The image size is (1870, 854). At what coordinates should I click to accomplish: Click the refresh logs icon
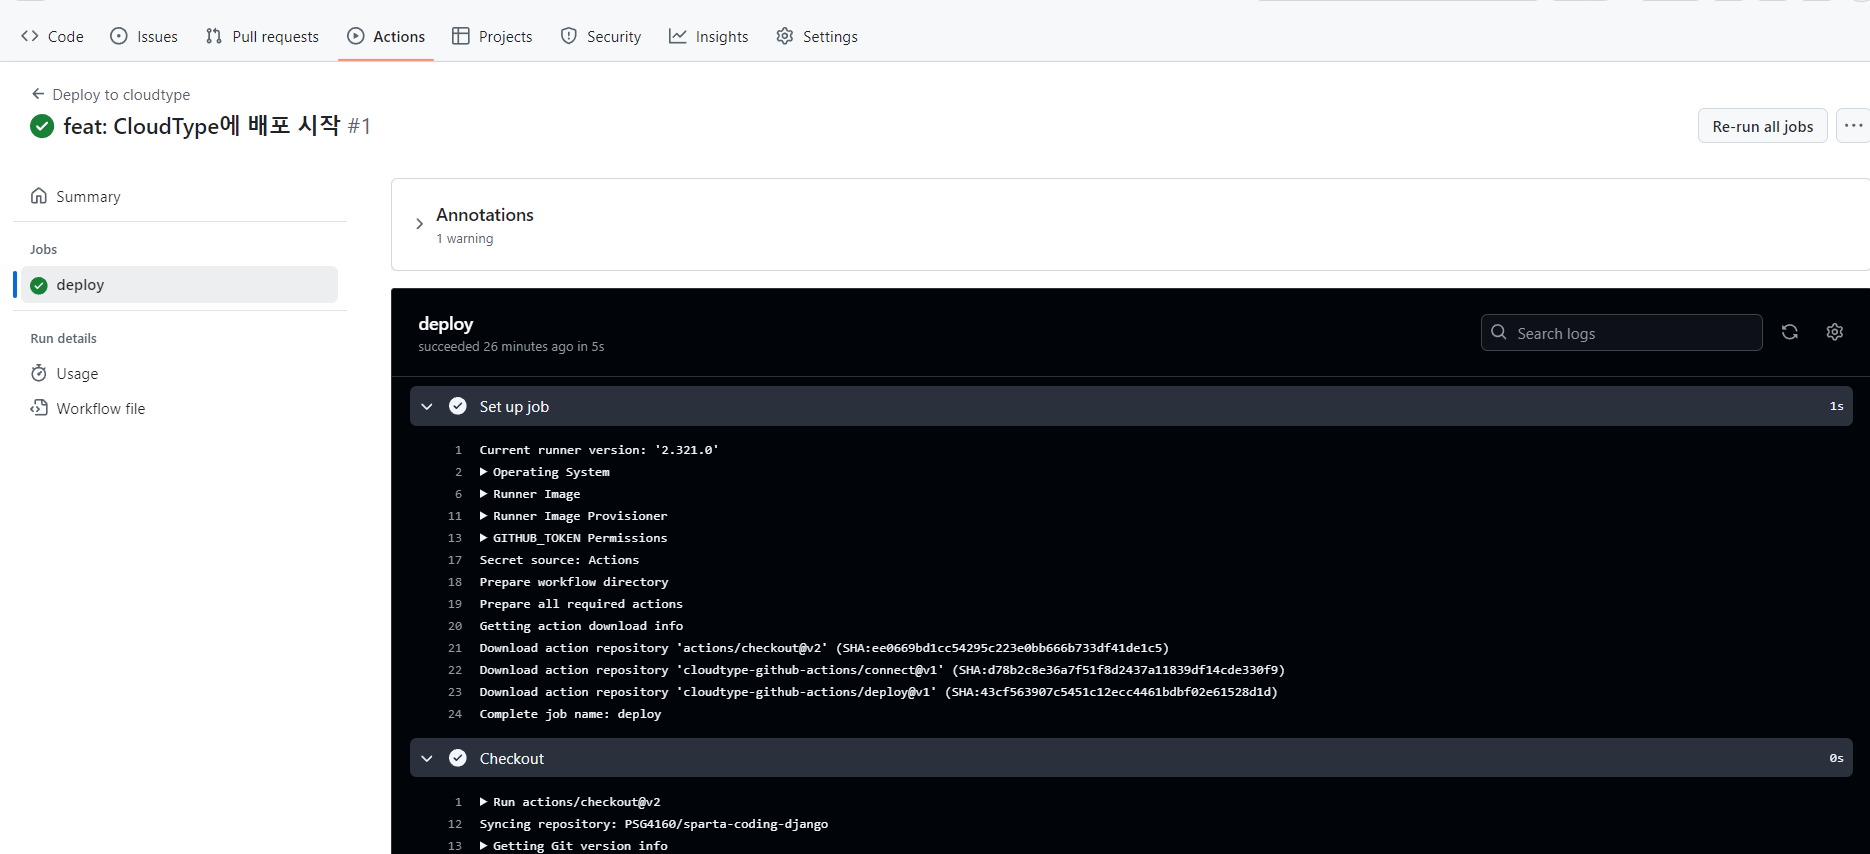1790,332
